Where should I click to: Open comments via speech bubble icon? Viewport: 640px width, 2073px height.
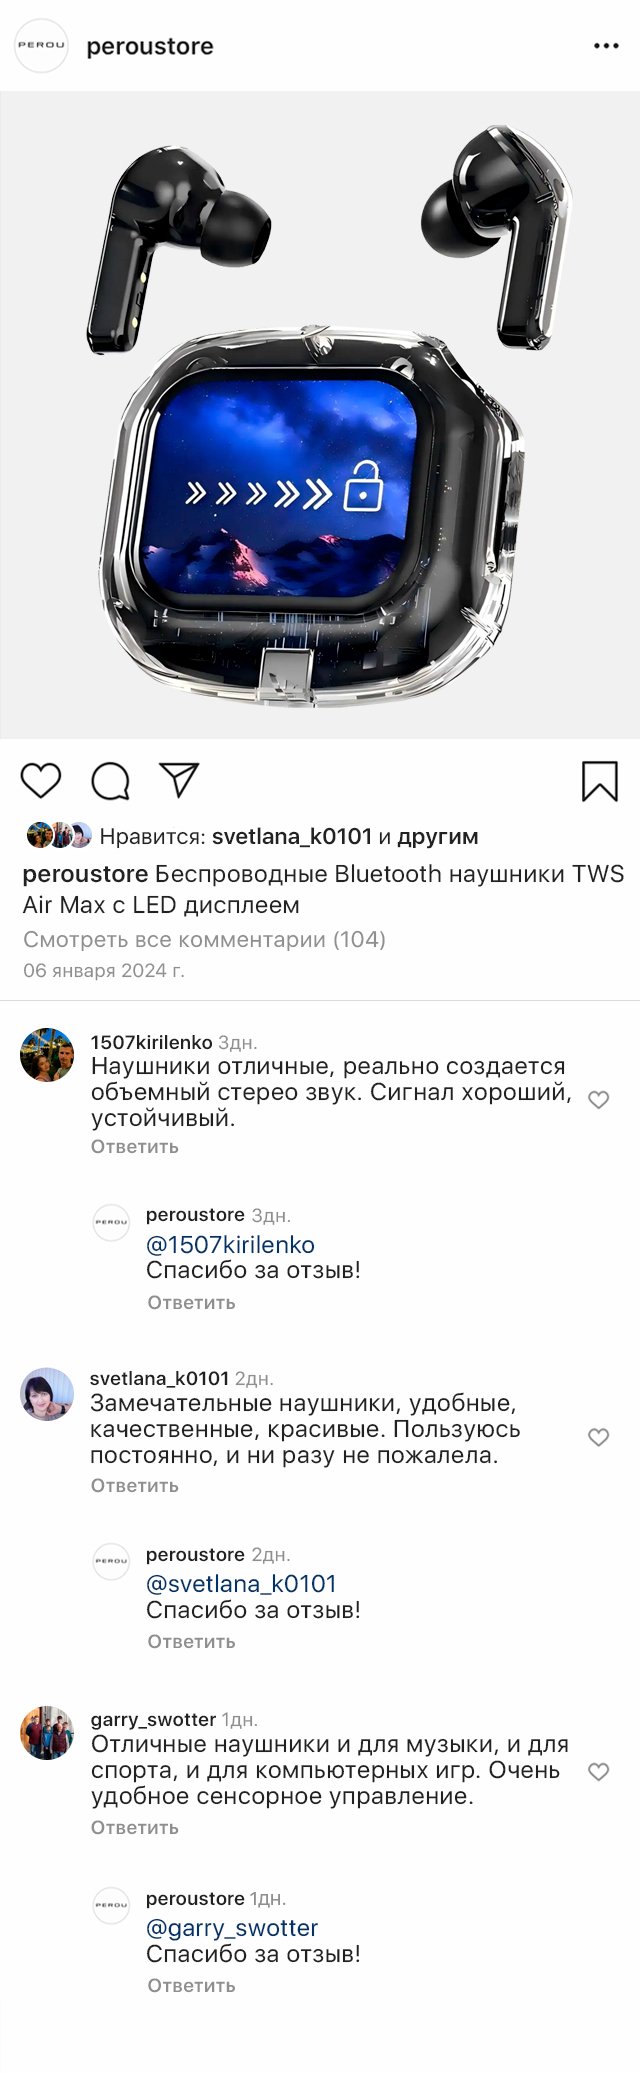point(110,781)
